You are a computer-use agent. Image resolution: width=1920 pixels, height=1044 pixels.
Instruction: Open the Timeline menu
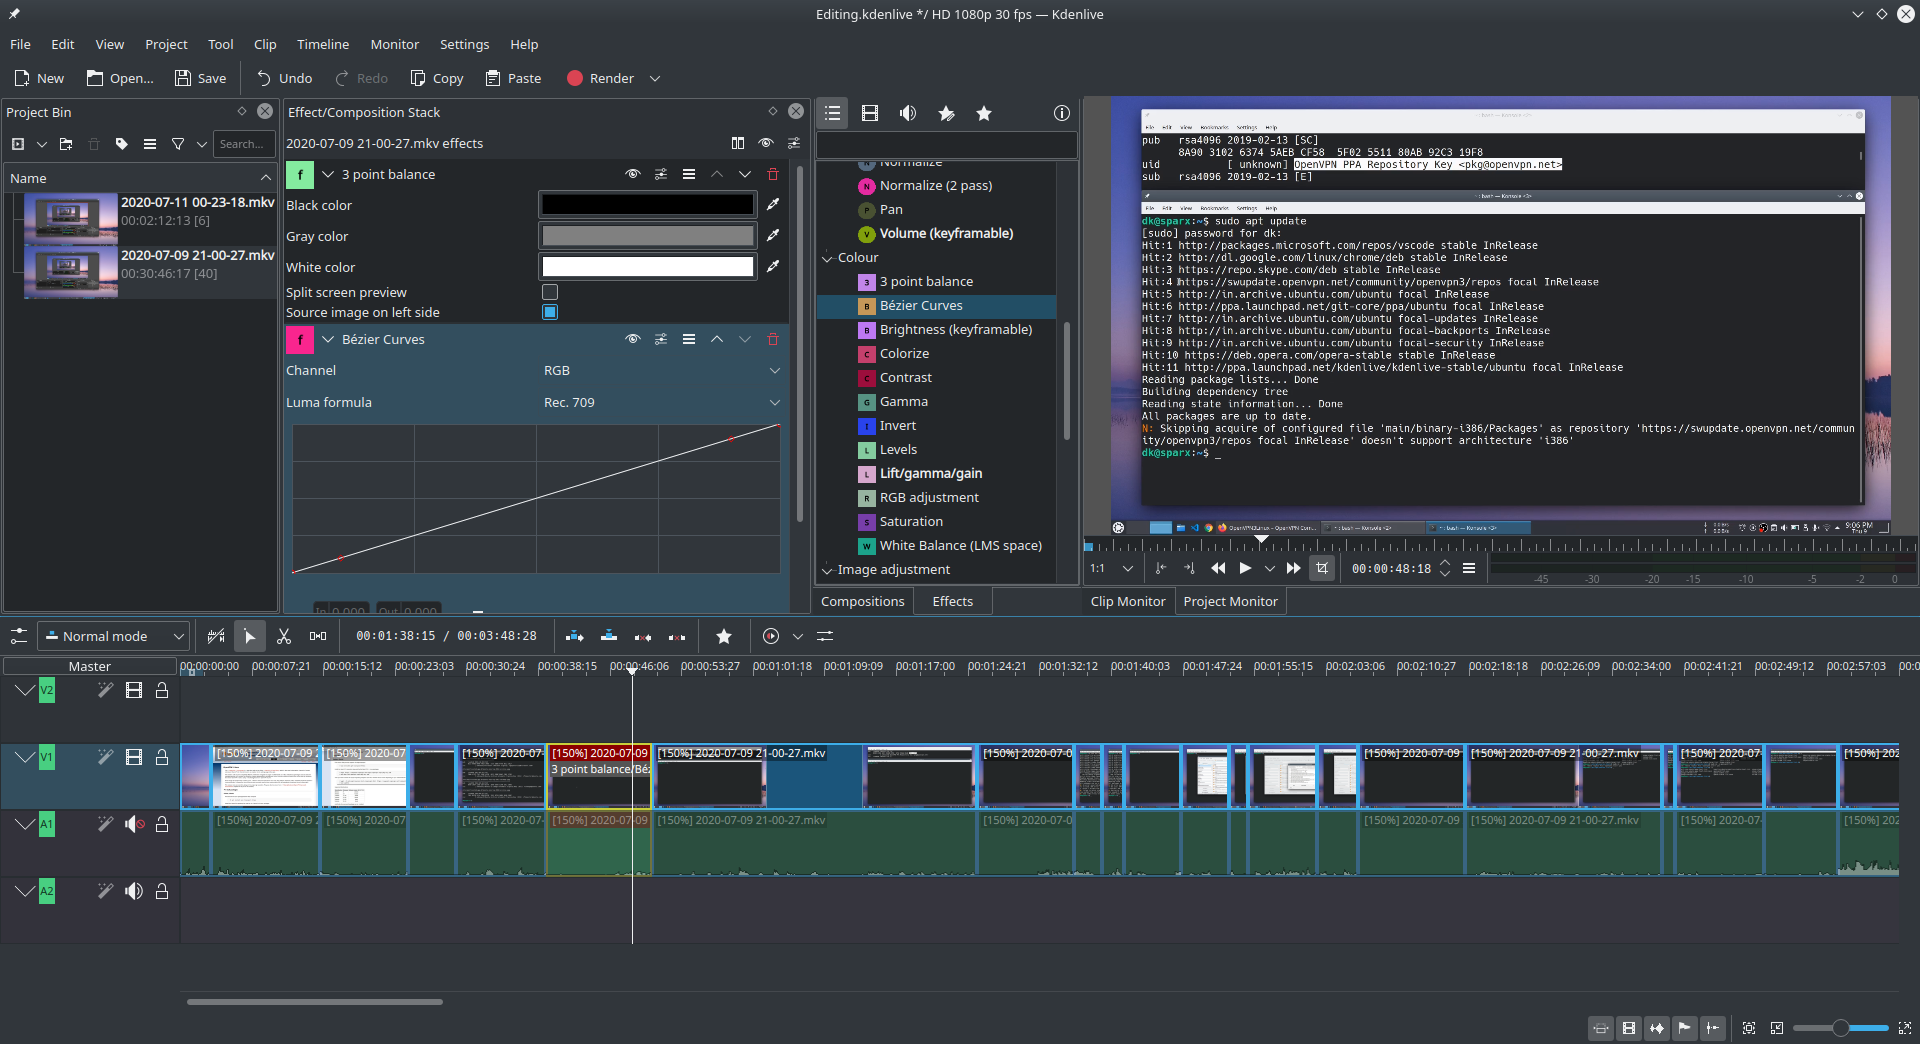point(322,44)
